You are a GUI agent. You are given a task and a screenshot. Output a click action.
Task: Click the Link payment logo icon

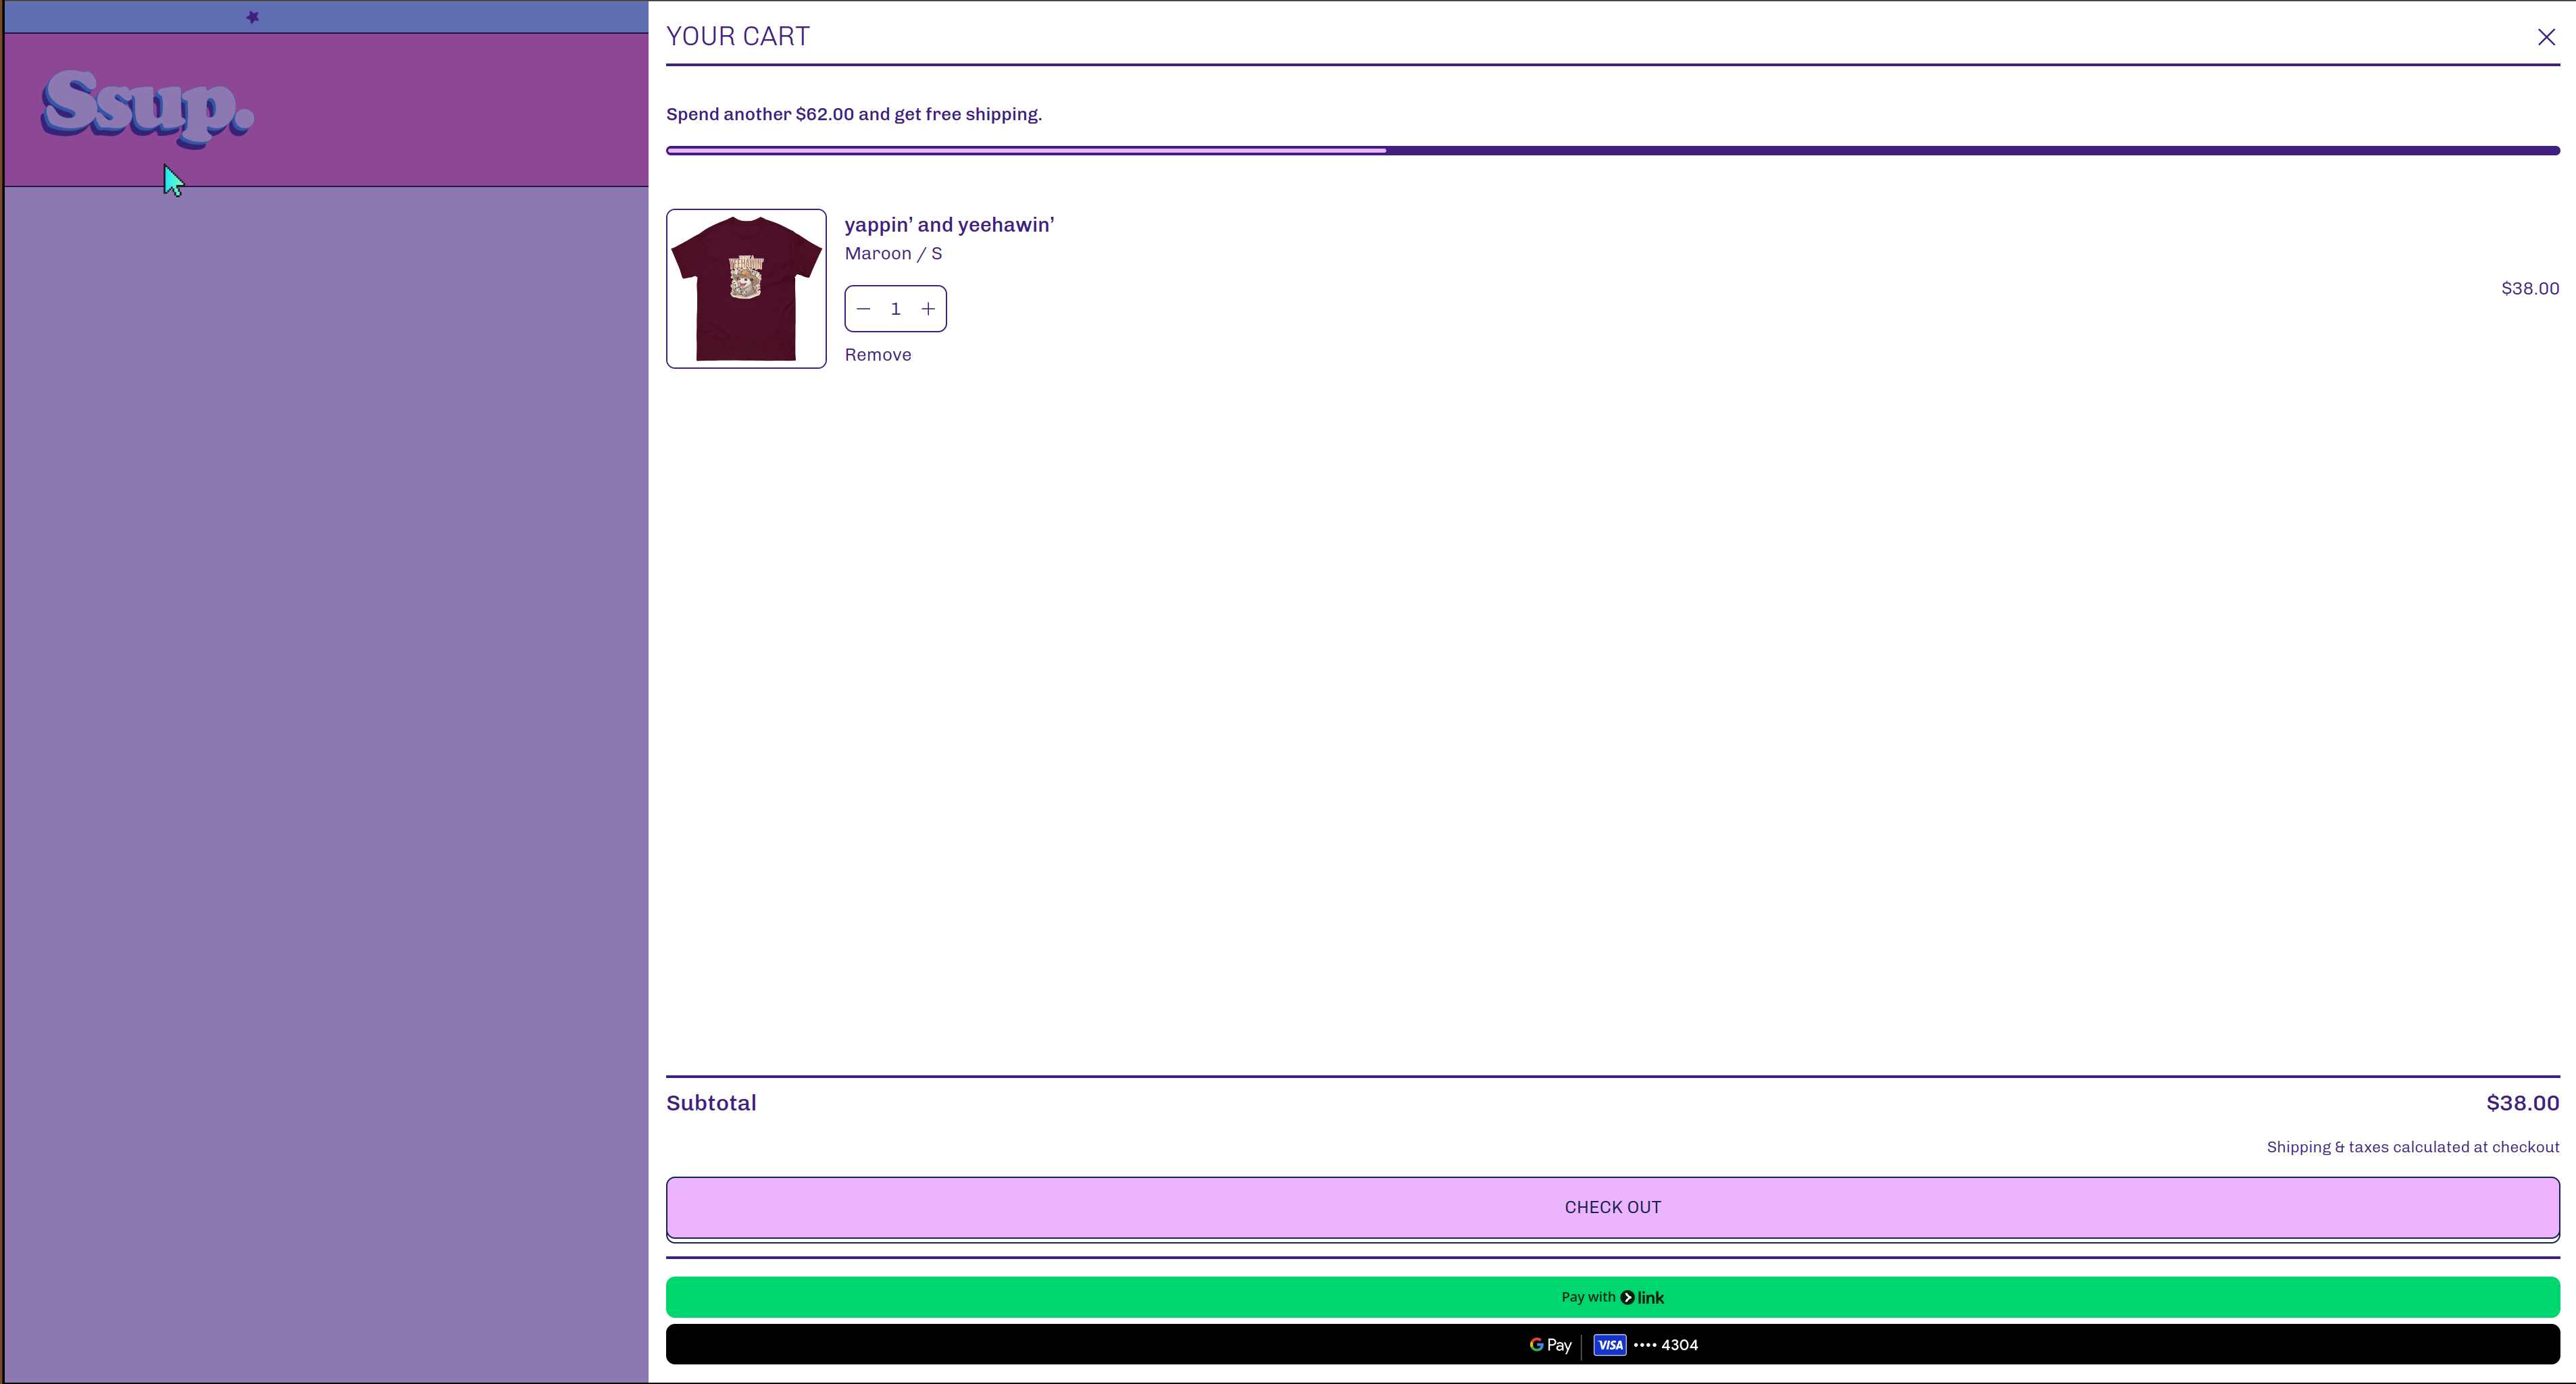click(x=1628, y=1297)
